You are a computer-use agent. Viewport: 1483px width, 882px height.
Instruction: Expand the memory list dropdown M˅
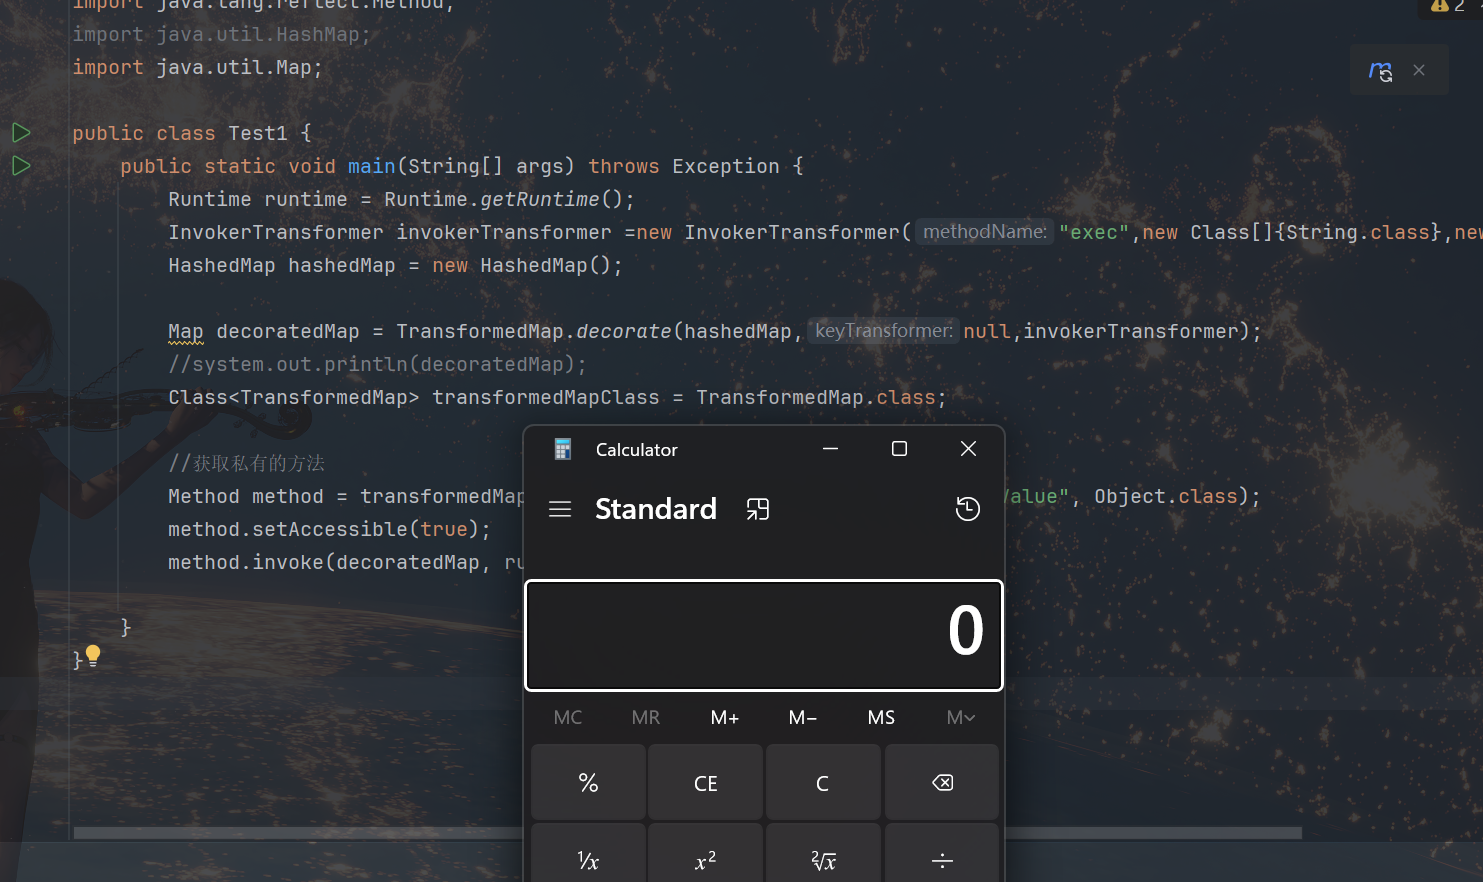960,717
